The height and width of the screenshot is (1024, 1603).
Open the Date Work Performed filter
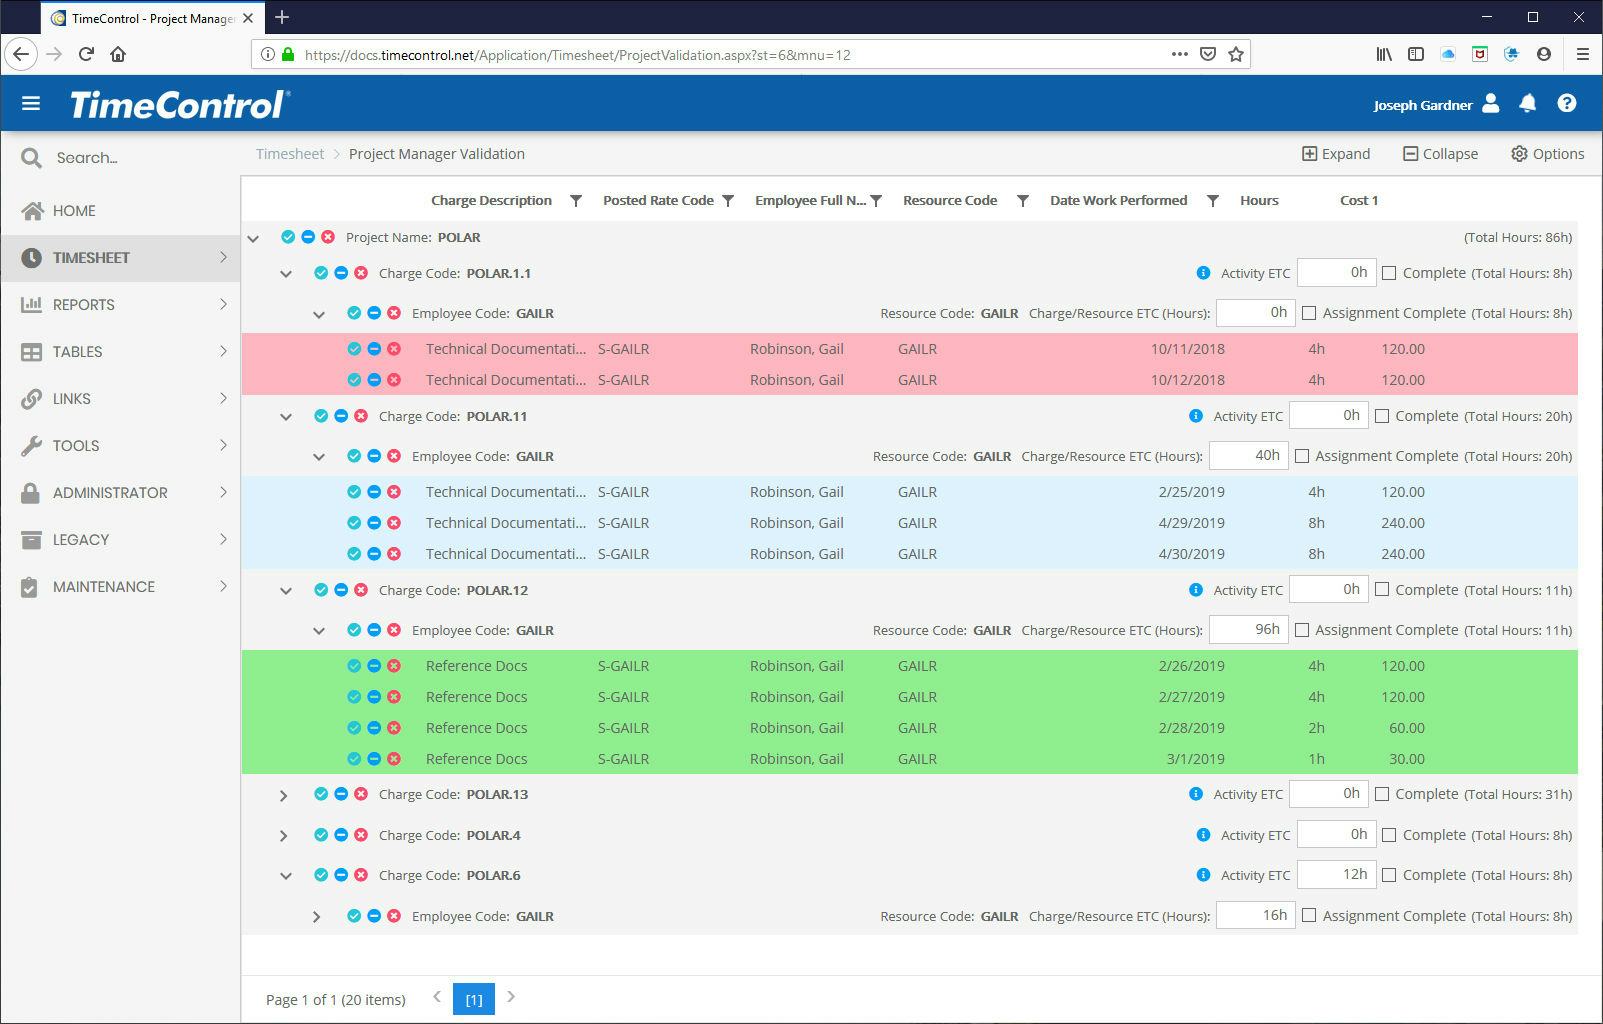[1213, 200]
